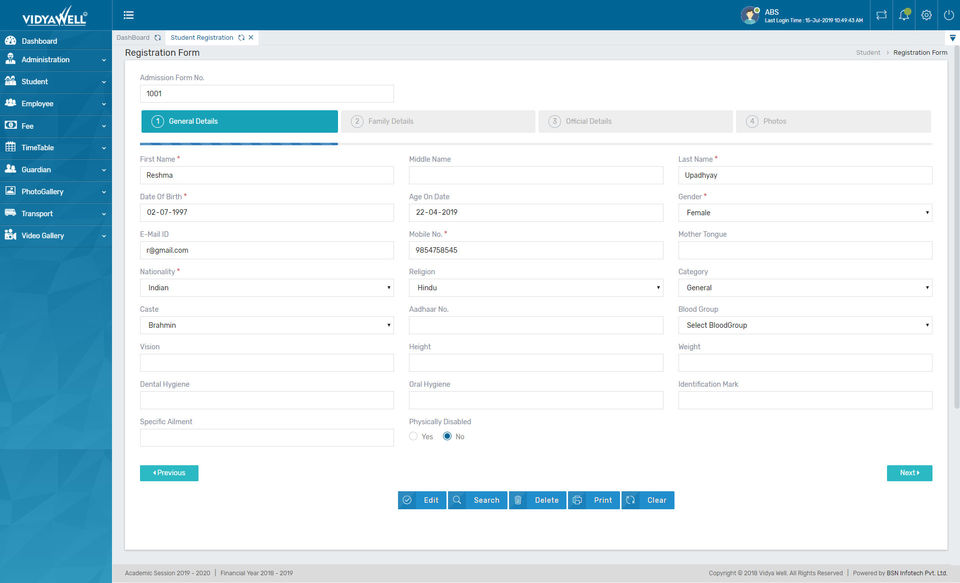
Task: Click the power logout icon
Action: pos(948,15)
